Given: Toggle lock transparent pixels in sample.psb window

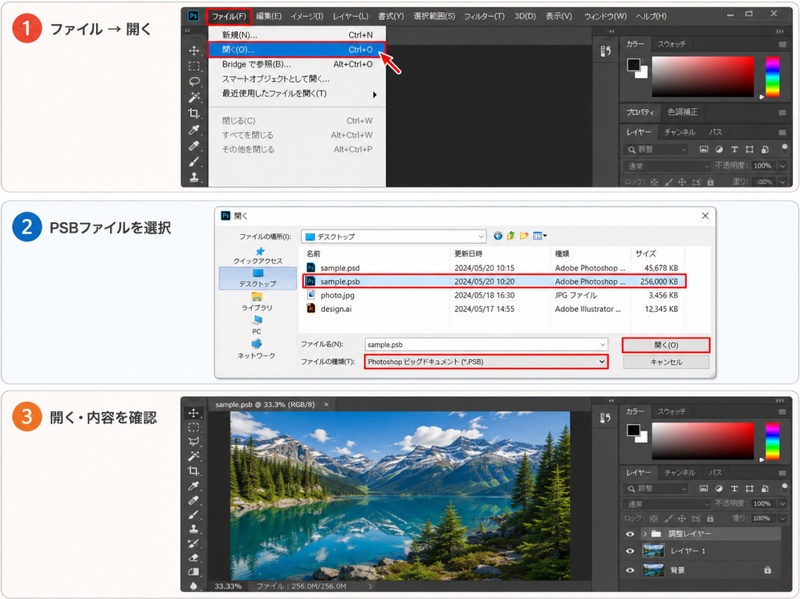Looking at the screenshot, I should point(654,518).
